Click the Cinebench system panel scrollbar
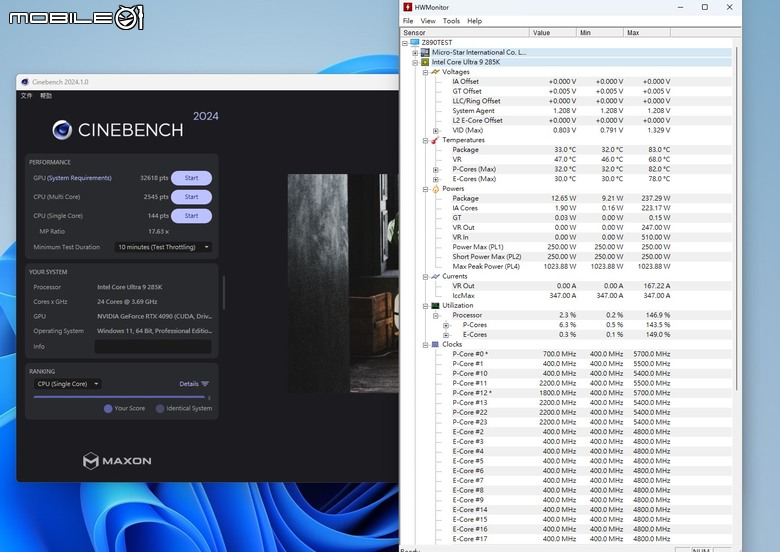Screen dimensions: 780x552 [224, 292]
